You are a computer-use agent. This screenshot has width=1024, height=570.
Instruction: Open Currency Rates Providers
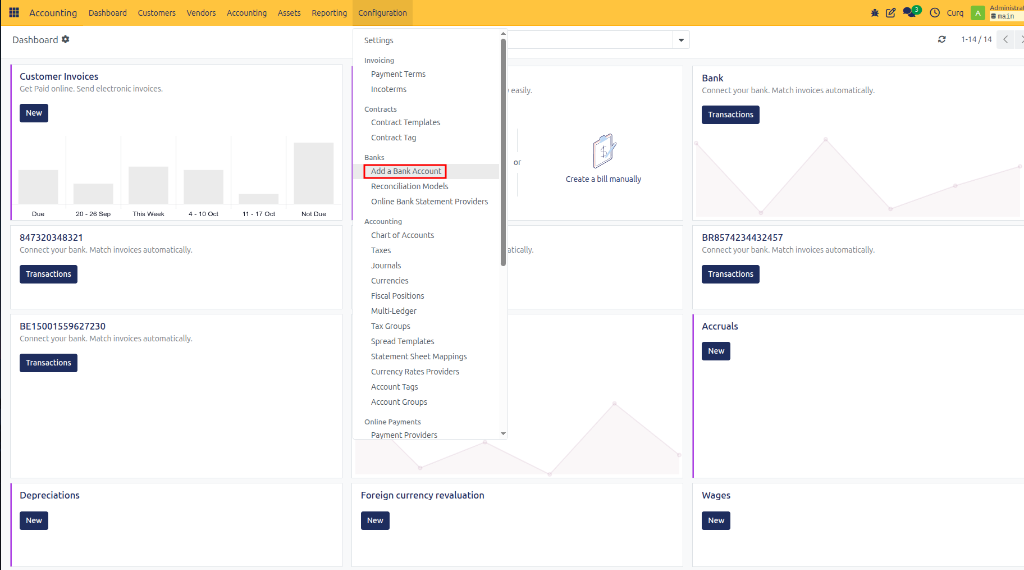click(415, 372)
